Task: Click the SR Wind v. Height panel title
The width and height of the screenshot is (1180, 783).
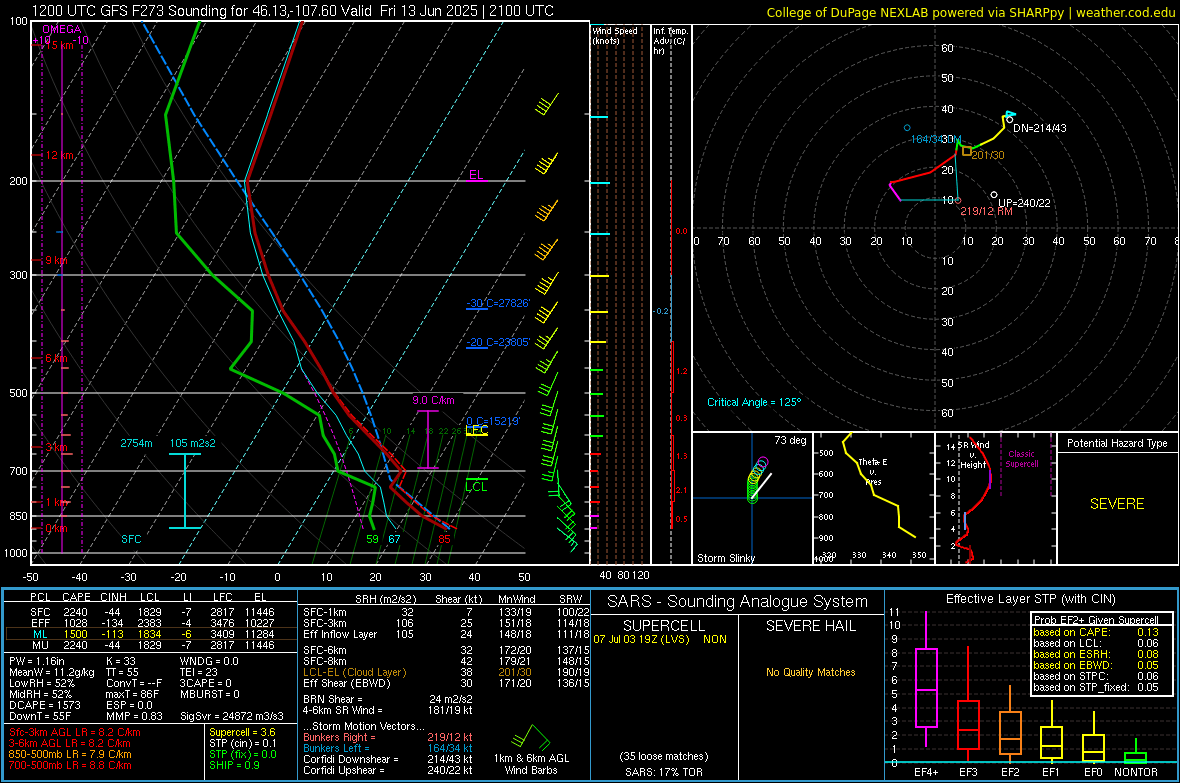Action: [x=973, y=455]
